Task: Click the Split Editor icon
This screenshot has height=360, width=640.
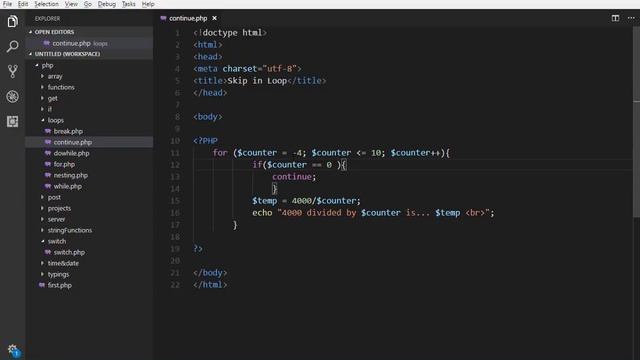Action: pos(615,18)
